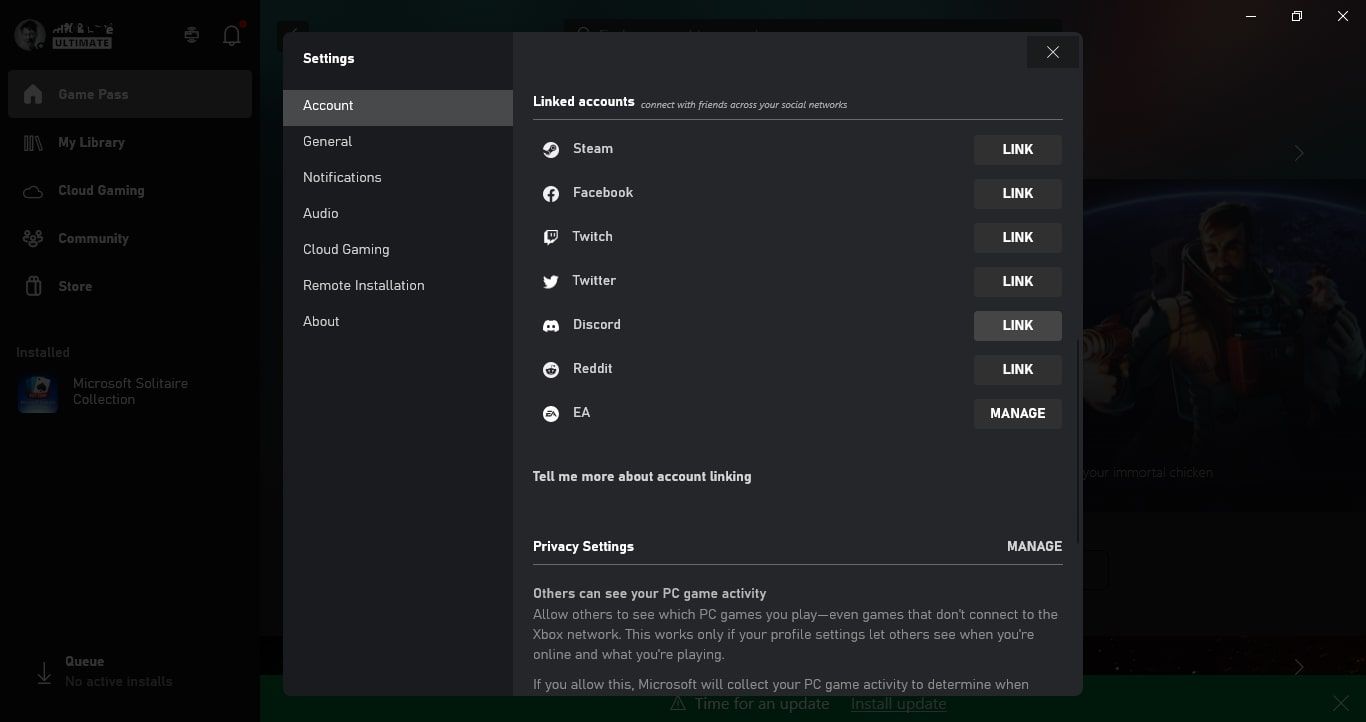
Task: Click the Cloud Gaming cloud icon
Action: point(33,191)
